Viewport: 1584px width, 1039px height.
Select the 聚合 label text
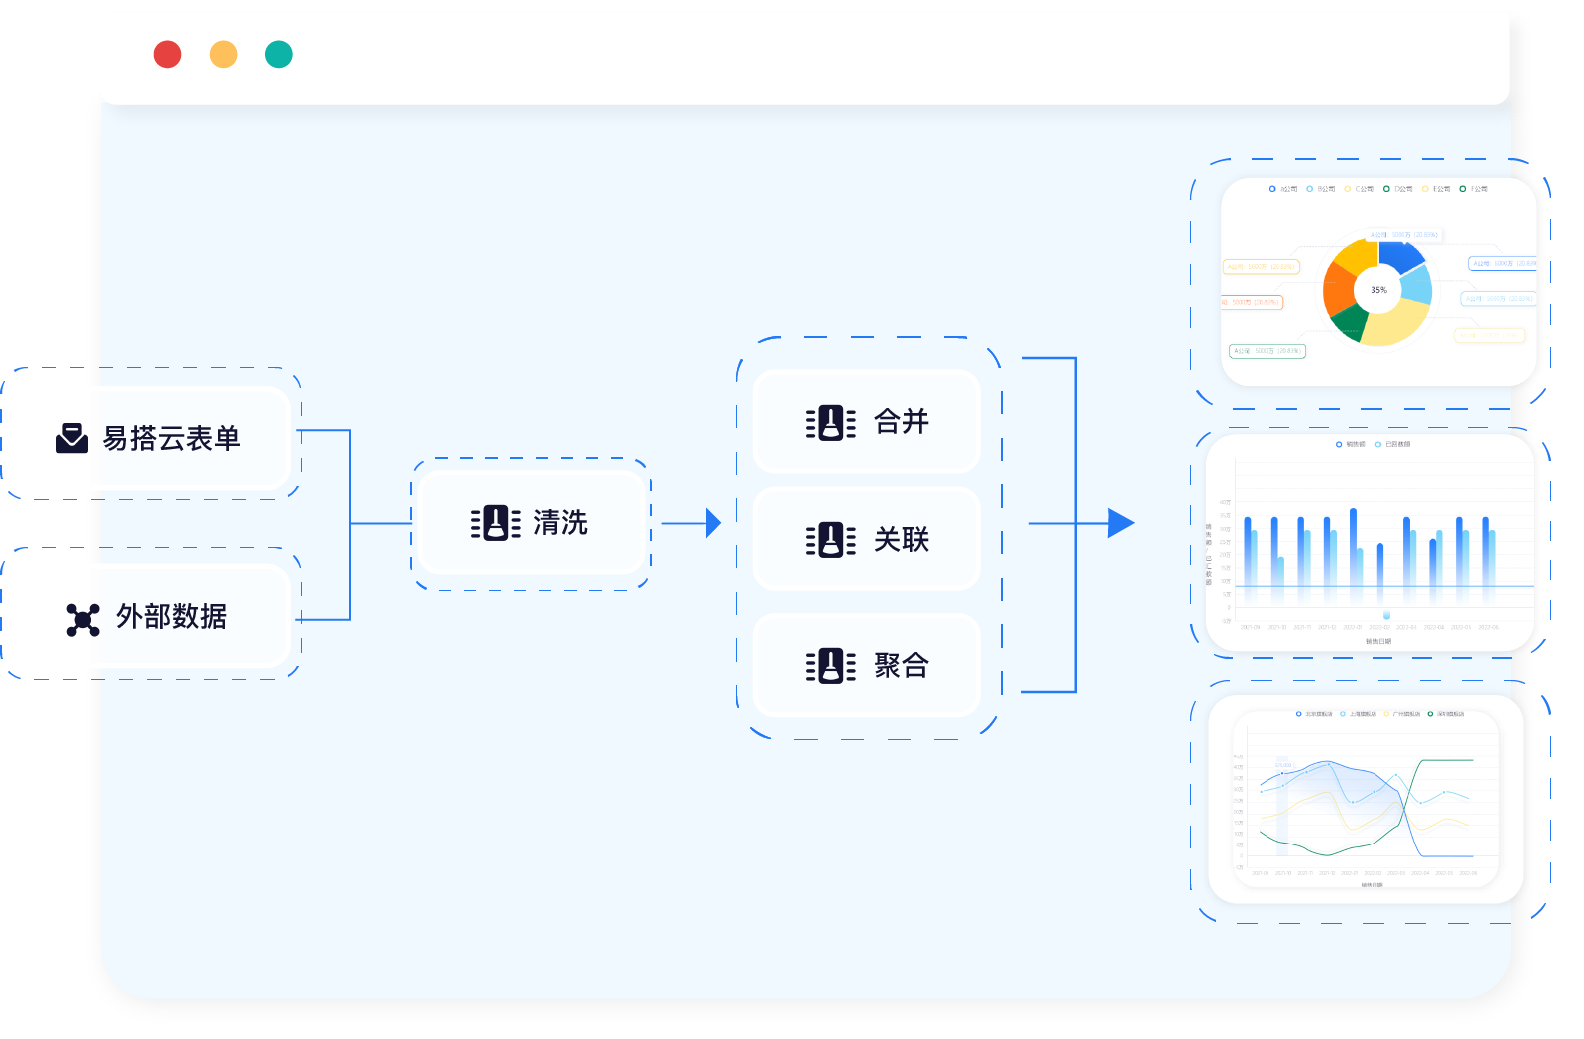click(x=901, y=665)
